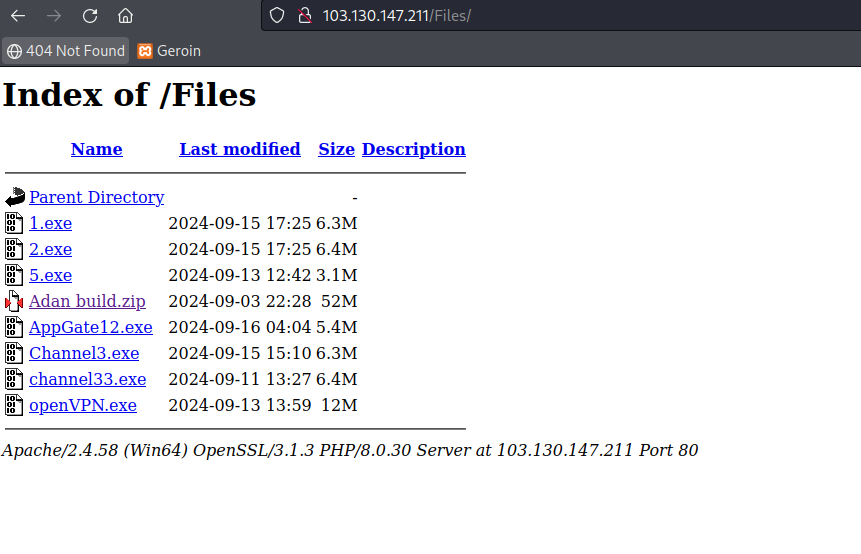Download 1.exe file link
This screenshot has width=861, height=554.
(x=51, y=223)
